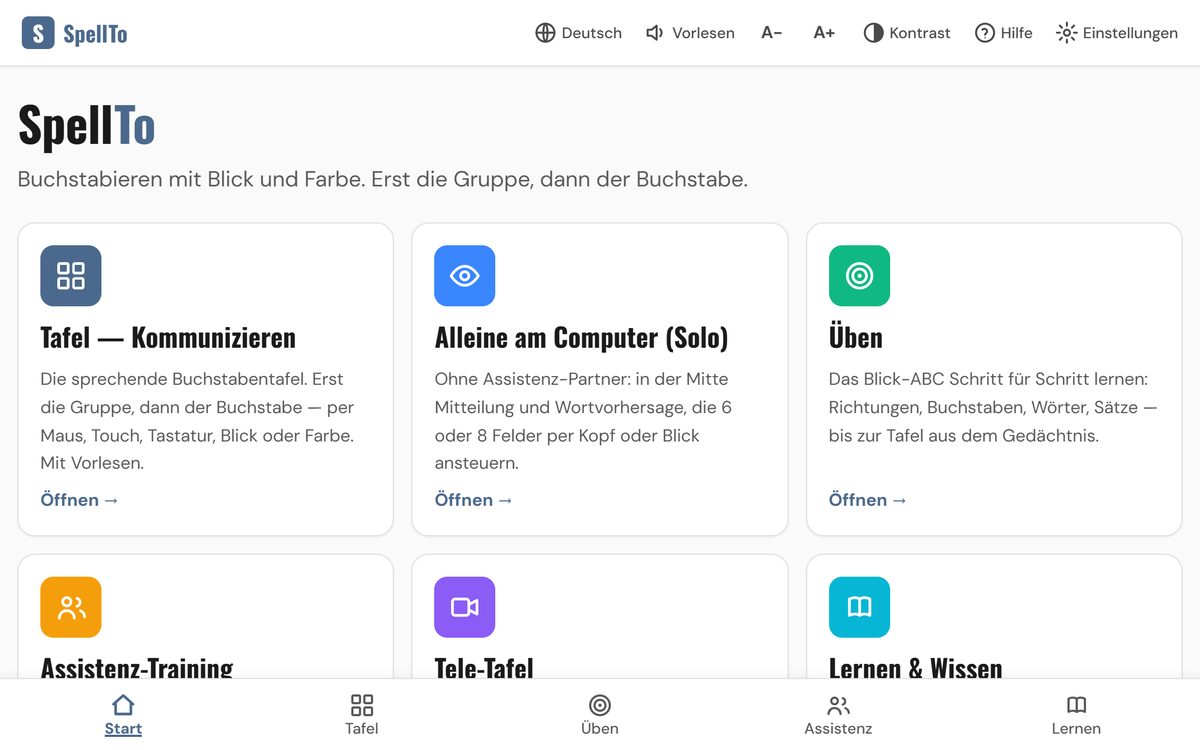Switch to Üben tab in bottom navigation

pos(600,715)
